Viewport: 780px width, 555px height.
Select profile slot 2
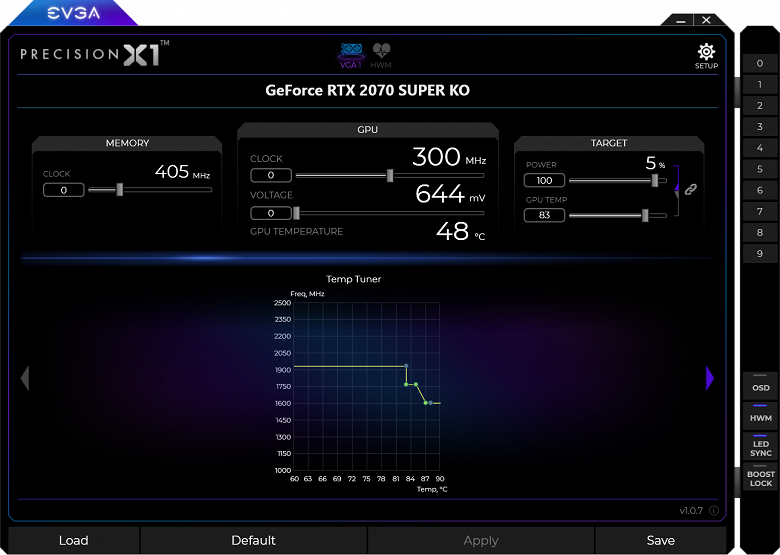pyautogui.click(x=760, y=105)
